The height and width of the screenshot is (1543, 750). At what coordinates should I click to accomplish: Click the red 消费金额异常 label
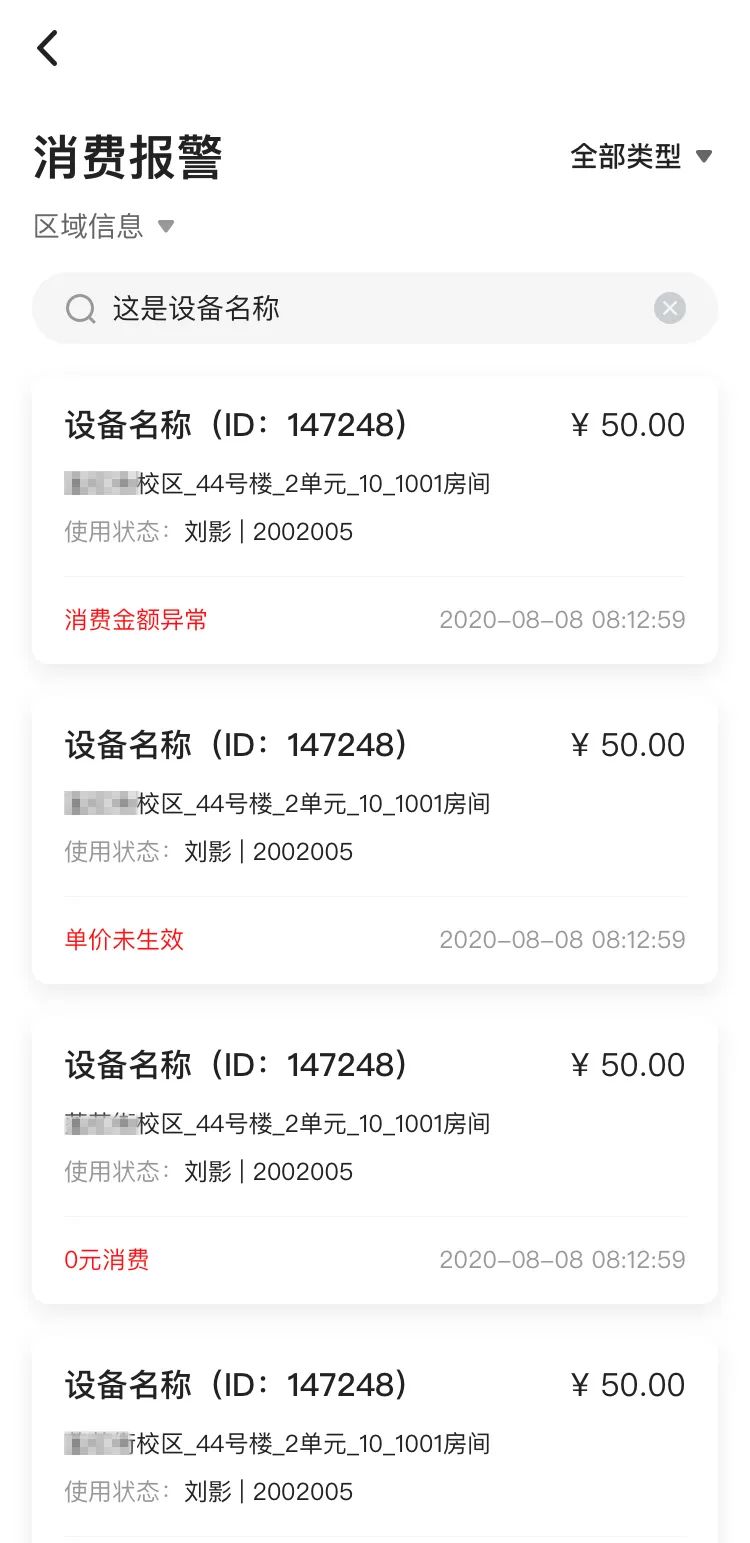136,620
